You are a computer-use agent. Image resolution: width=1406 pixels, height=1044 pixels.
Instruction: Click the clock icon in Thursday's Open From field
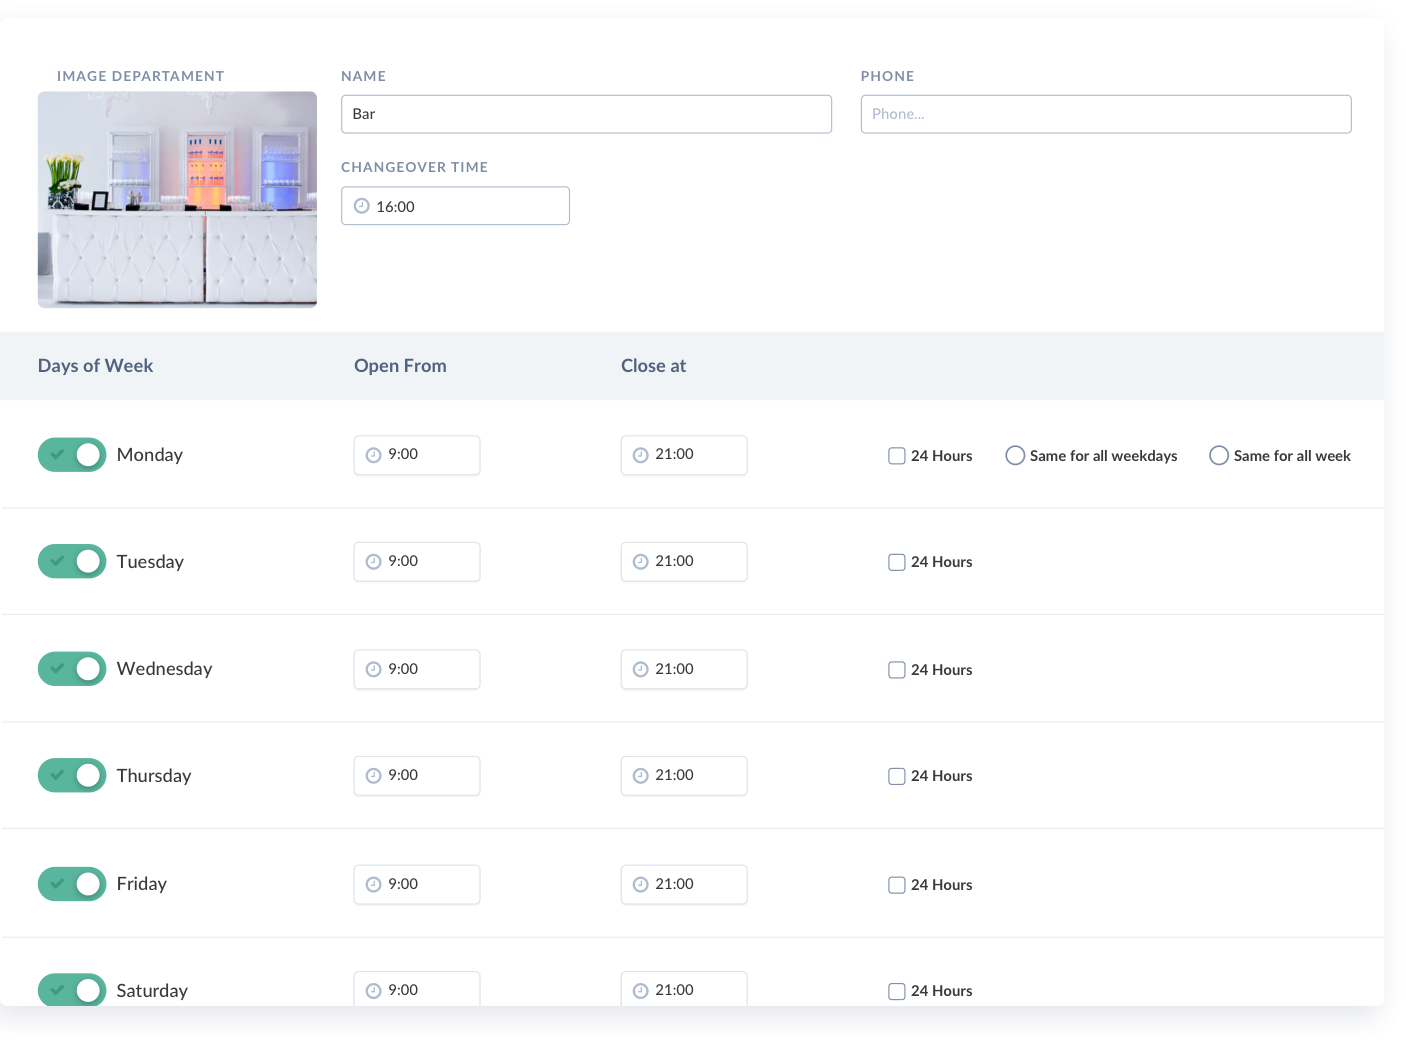[373, 776]
